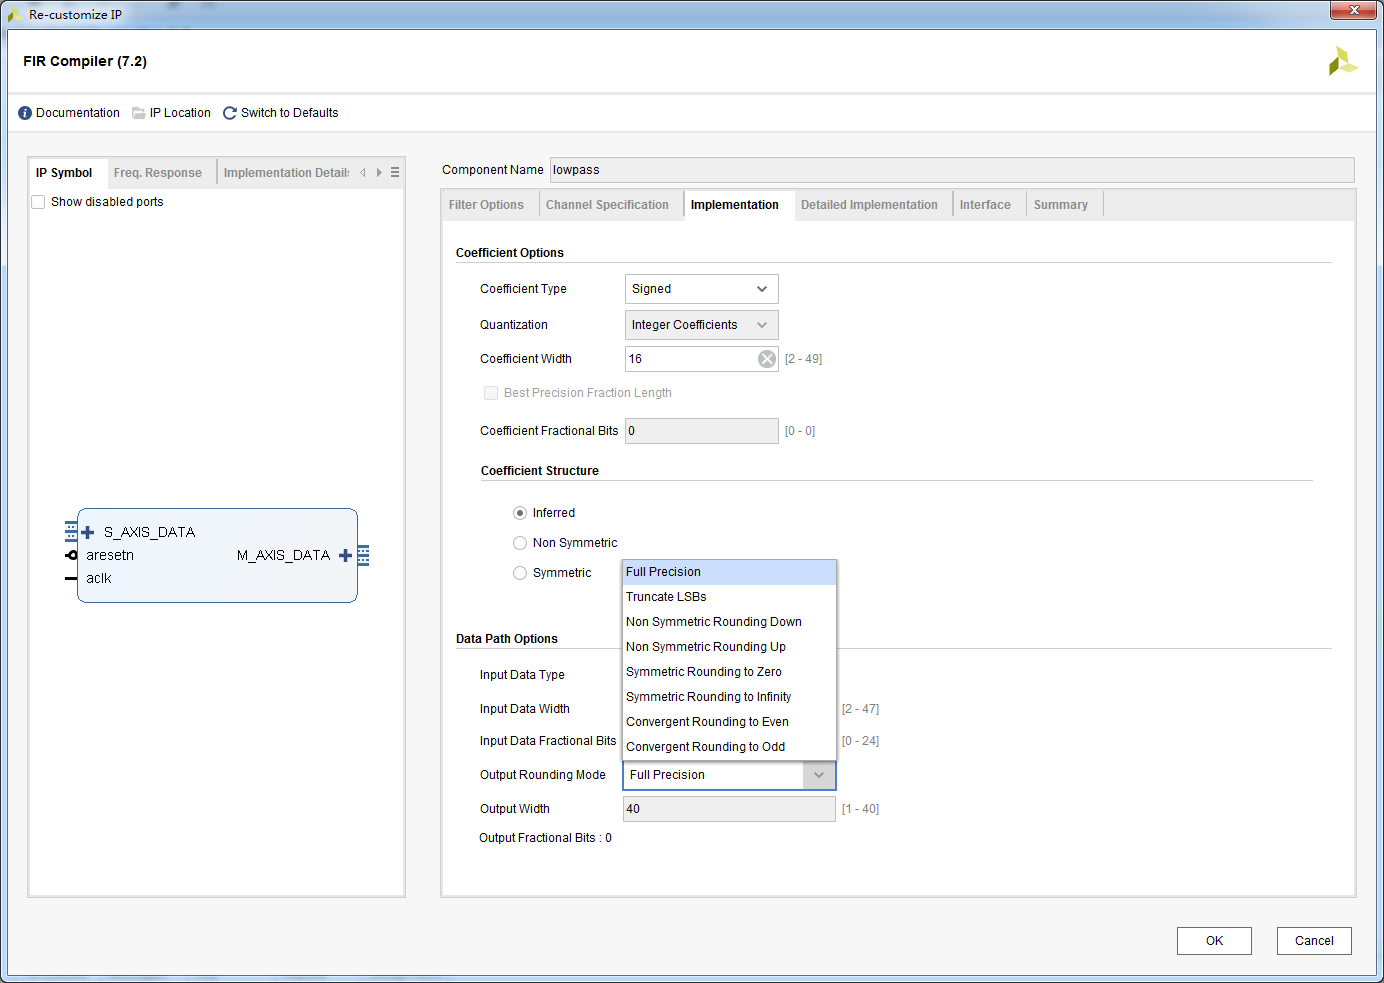1384x983 pixels.
Task: Expand the S_AXIS_DATA port plus icon
Action: pyautogui.click(x=88, y=532)
